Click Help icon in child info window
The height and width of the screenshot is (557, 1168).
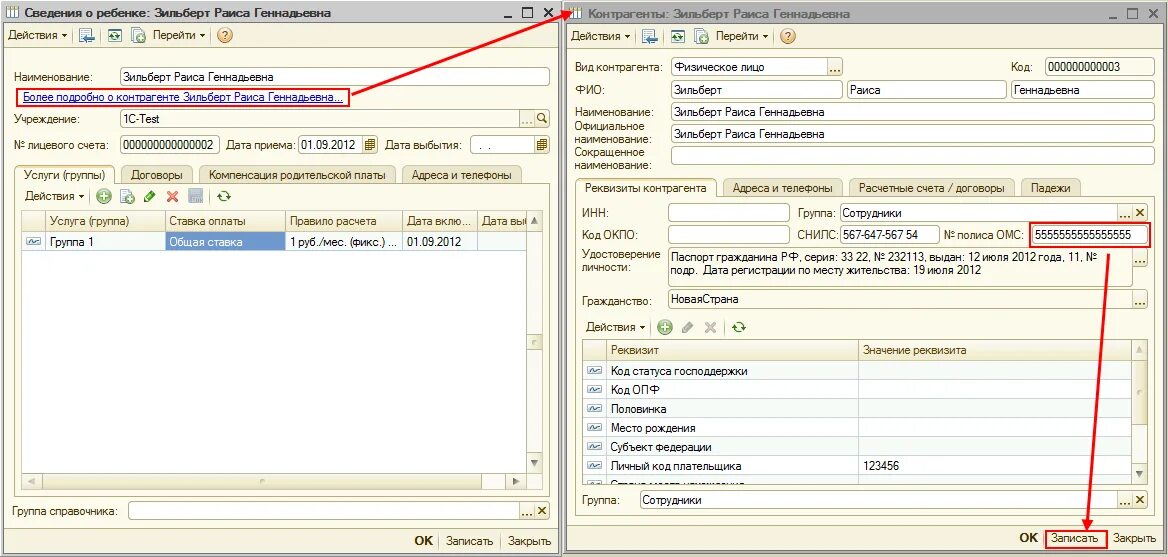[224, 35]
